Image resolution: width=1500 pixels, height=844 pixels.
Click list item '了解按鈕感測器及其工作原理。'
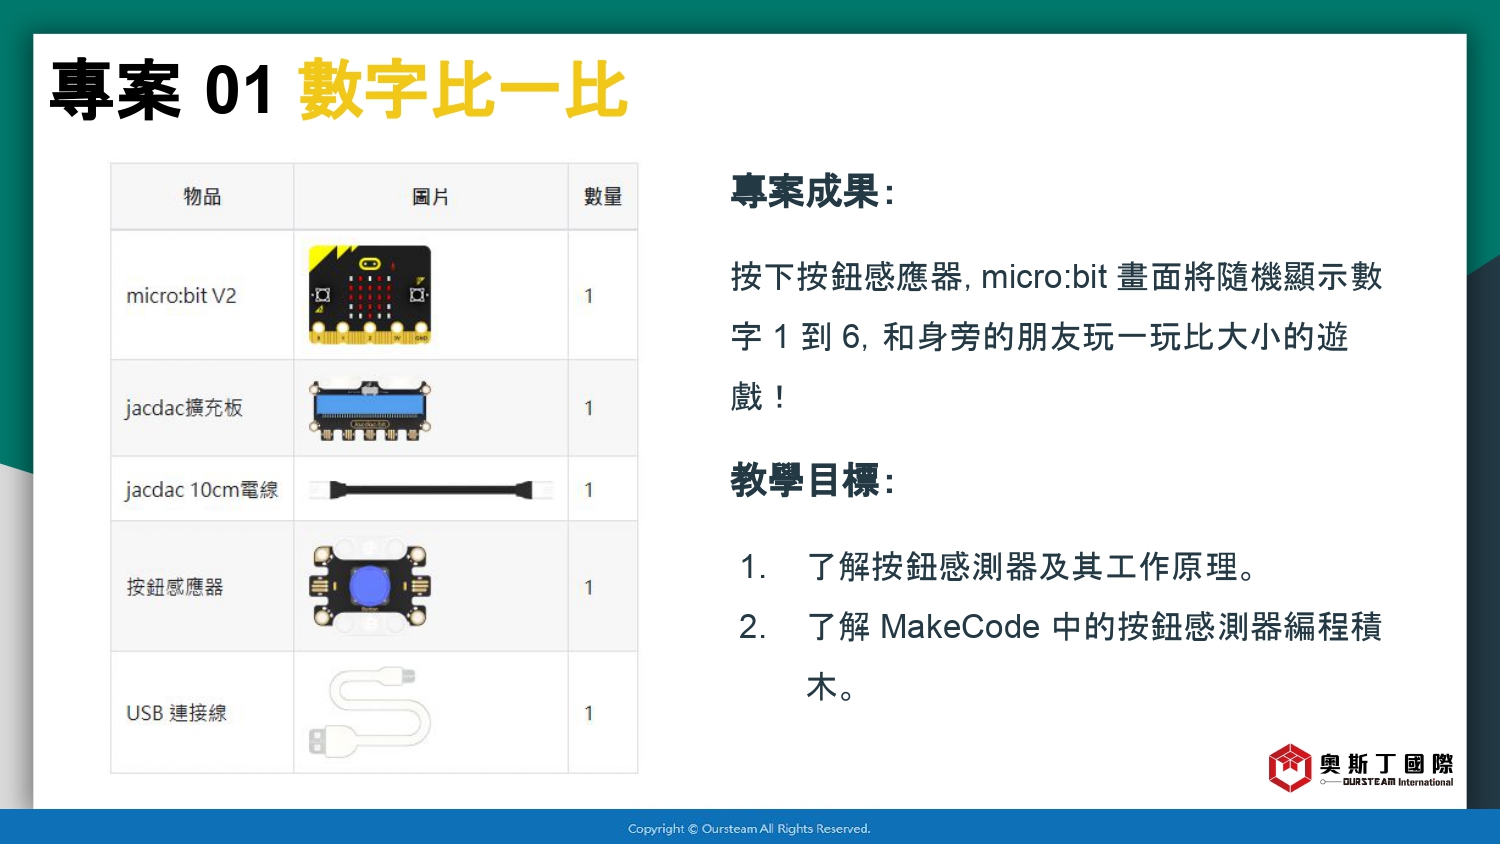1031,567
